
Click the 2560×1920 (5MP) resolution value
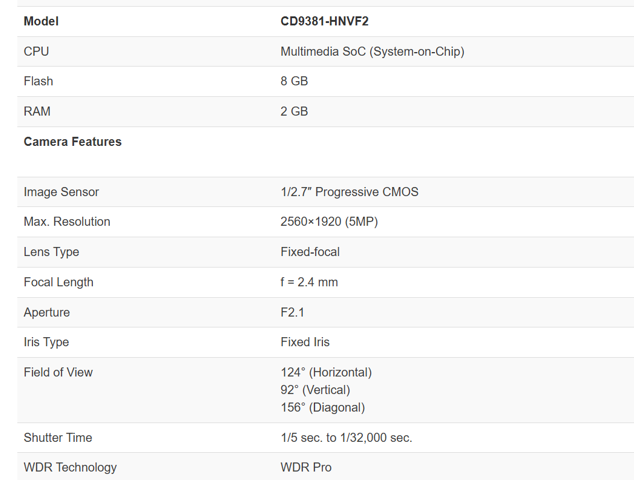coord(329,222)
